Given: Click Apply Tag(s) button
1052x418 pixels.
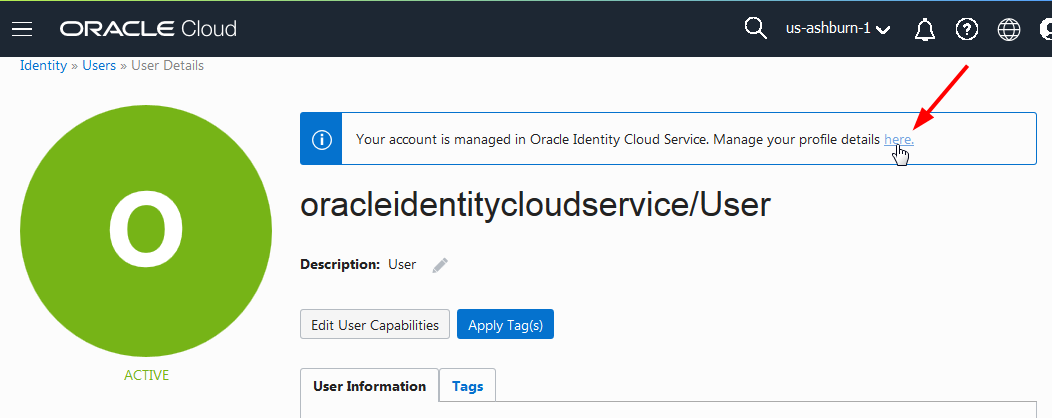Looking at the screenshot, I should 505,325.
